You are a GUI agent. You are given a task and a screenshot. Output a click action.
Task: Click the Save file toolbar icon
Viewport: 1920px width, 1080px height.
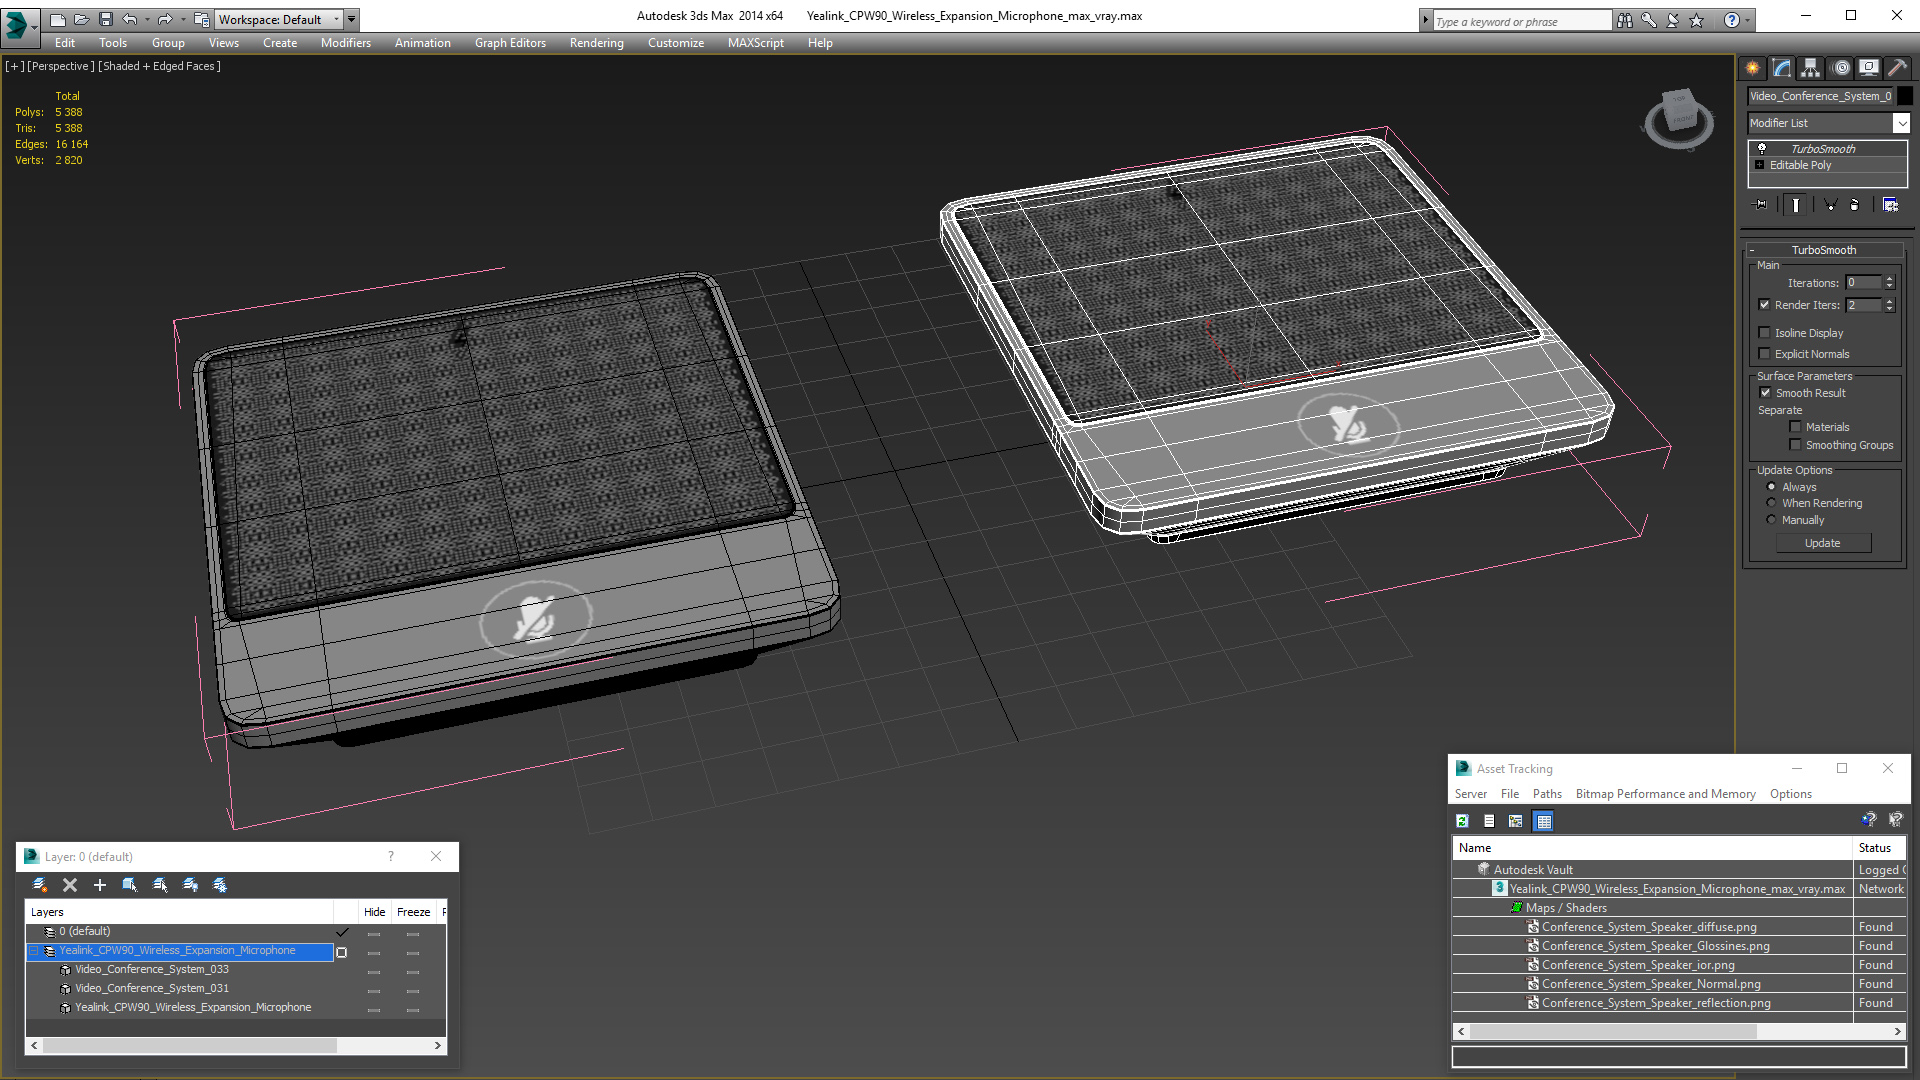106,19
